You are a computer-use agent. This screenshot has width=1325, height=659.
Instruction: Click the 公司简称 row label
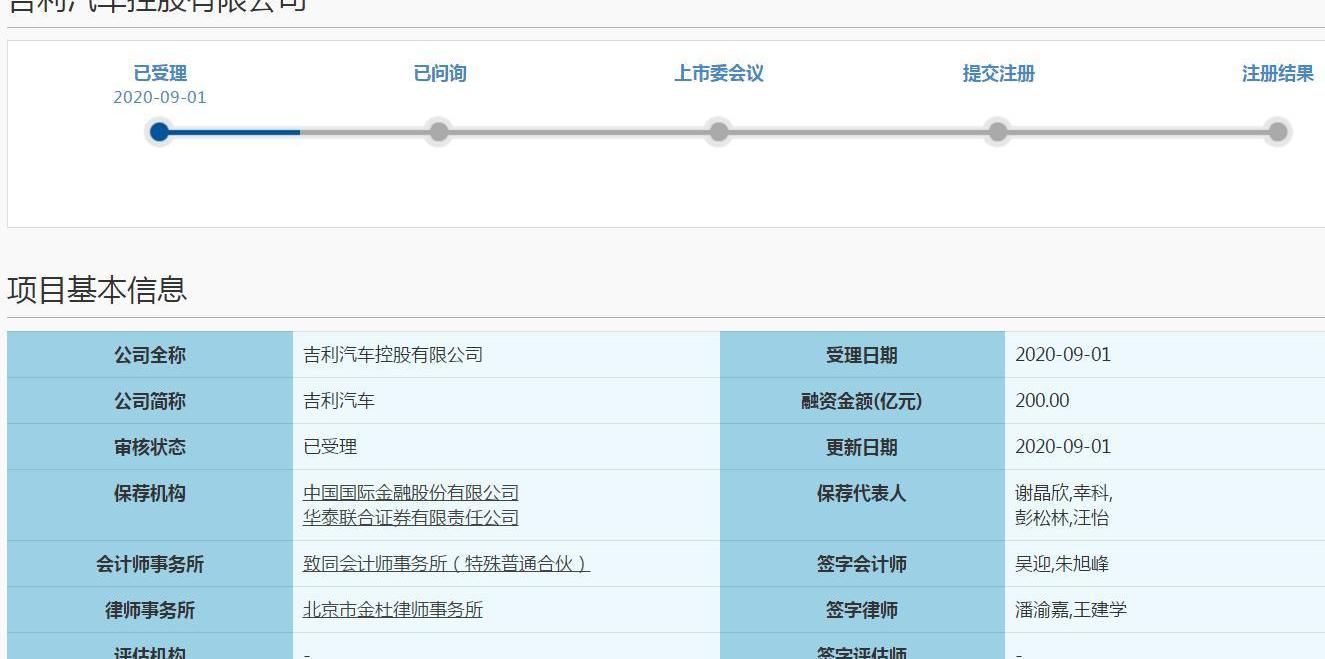point(150,401)
